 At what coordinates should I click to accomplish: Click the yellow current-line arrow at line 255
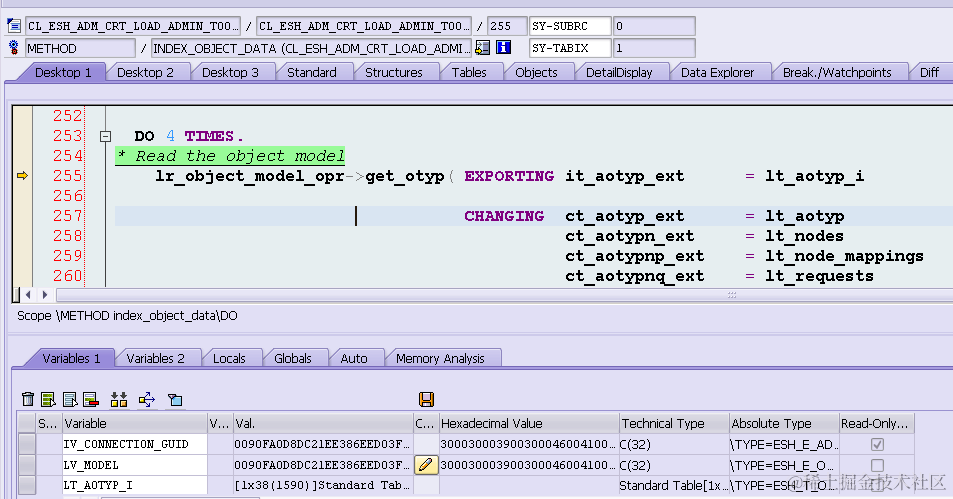pos(22,176)
